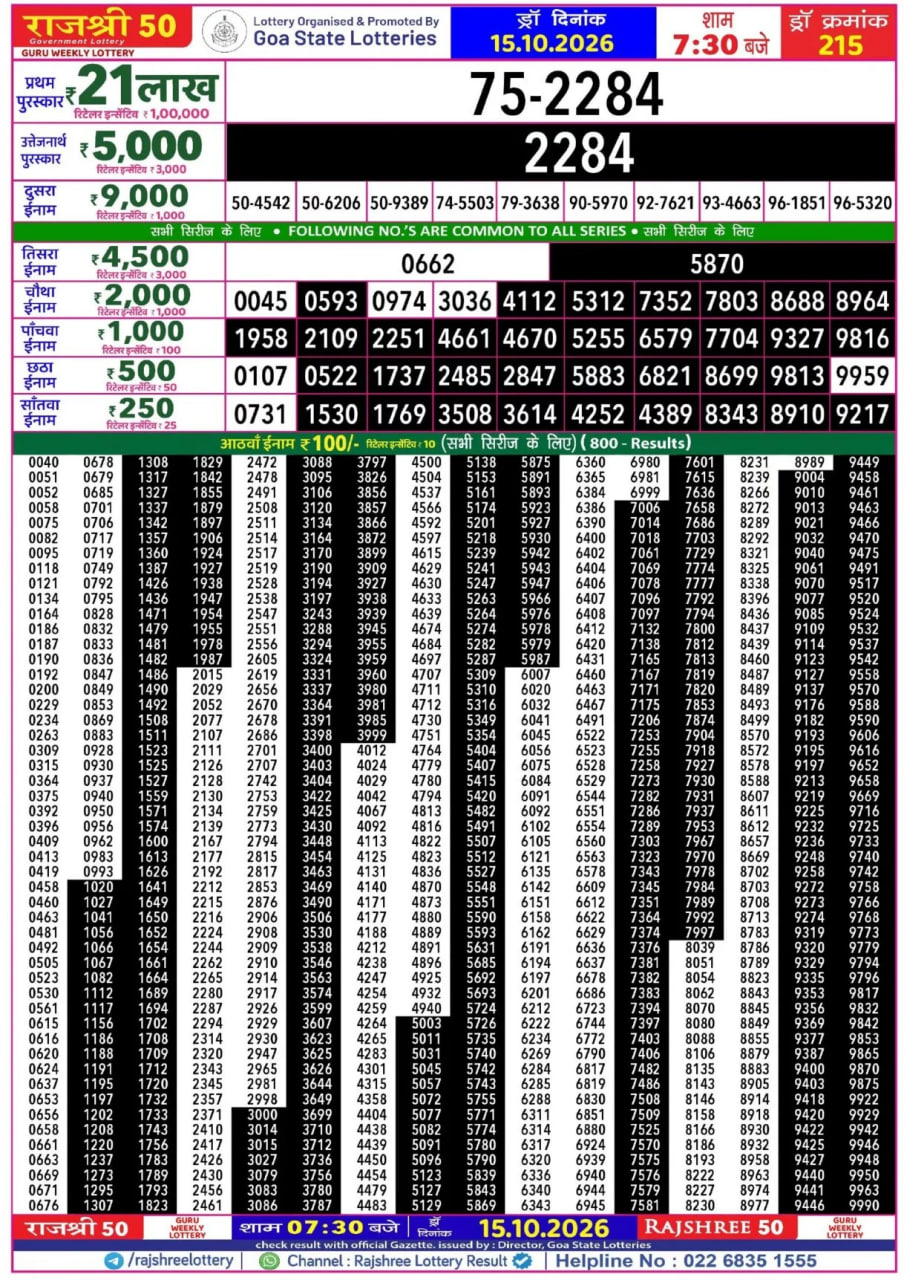Select second prize number 96-5320

tap(862, 202)
